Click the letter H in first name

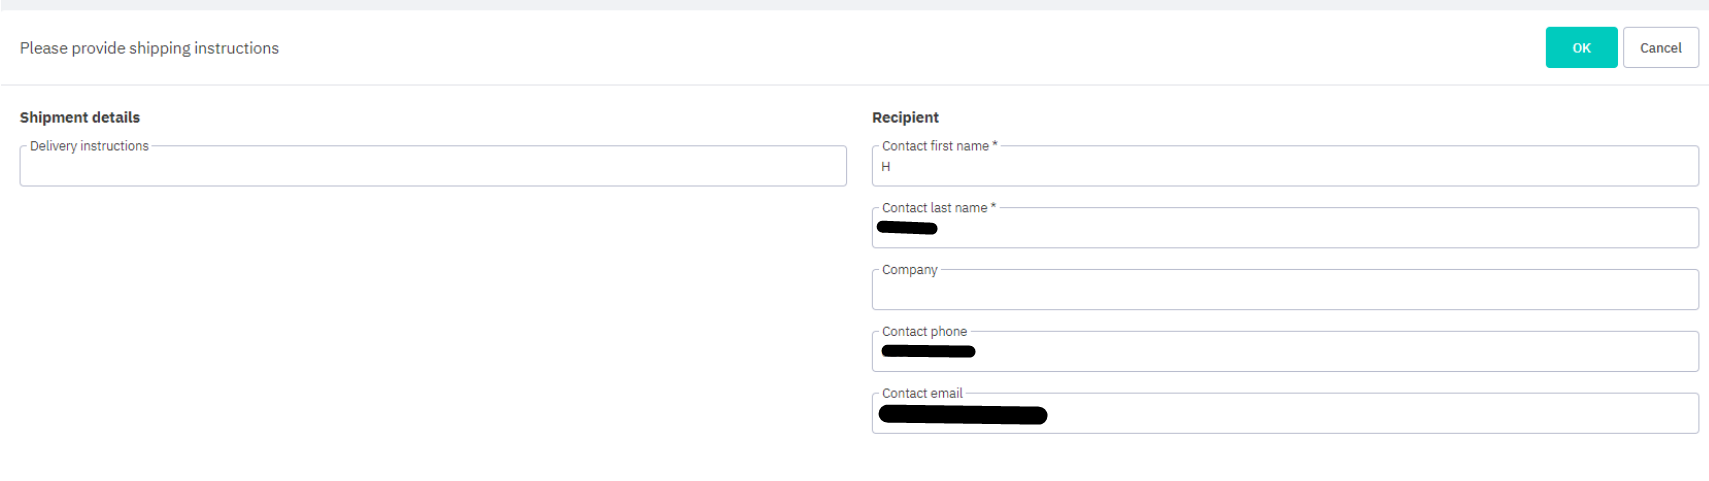[886, 167]
